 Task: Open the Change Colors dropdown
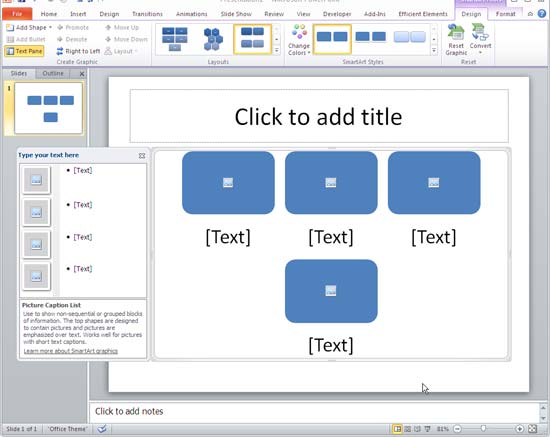(x=299, y=40)
